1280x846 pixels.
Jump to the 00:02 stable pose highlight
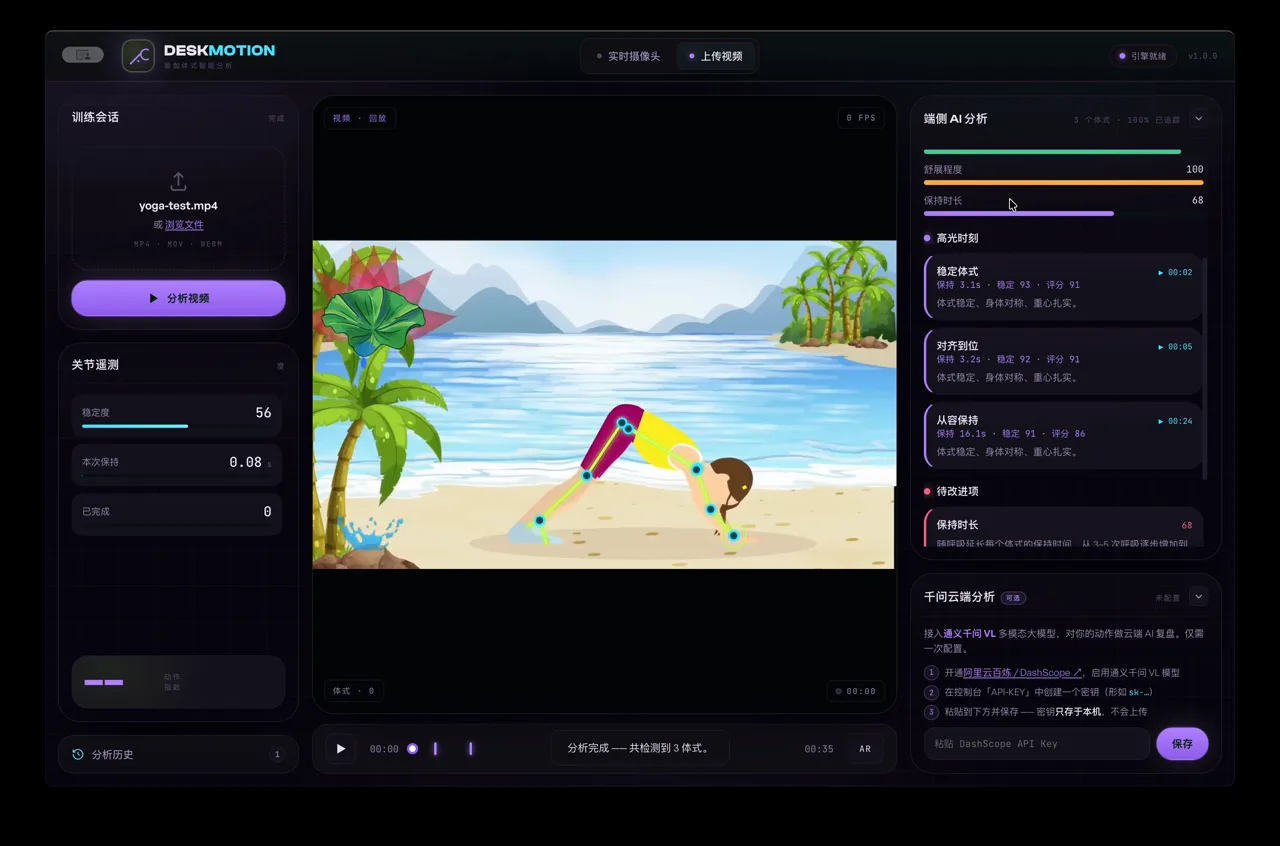tap(1175, 272)
